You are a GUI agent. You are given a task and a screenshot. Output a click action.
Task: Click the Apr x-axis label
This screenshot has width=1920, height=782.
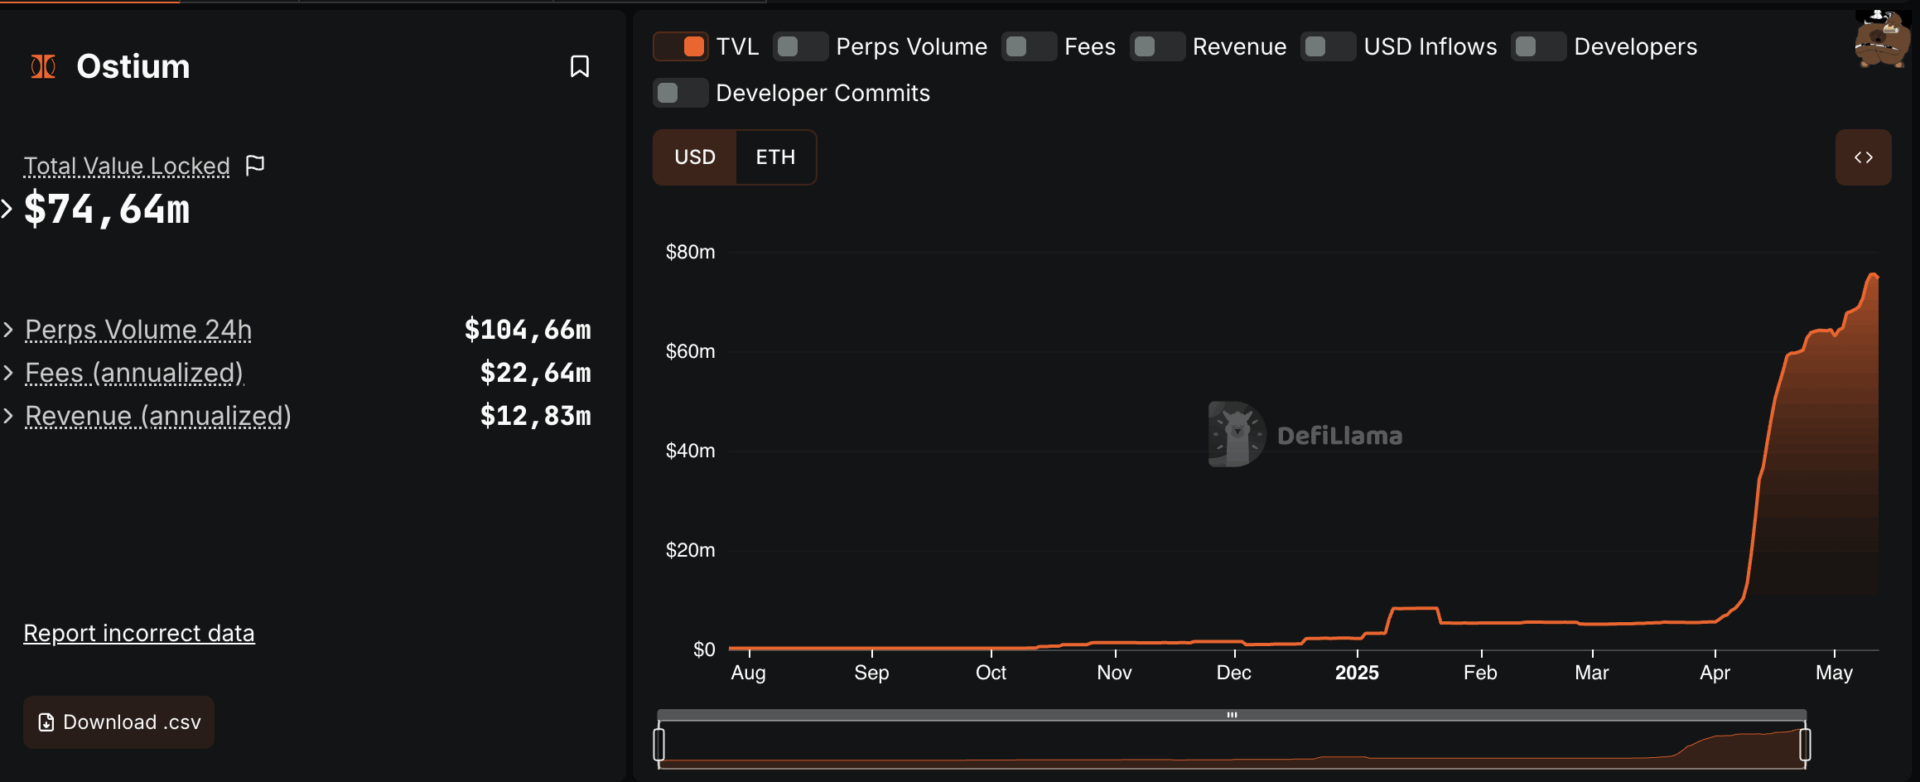click(x=1715, y=673)
